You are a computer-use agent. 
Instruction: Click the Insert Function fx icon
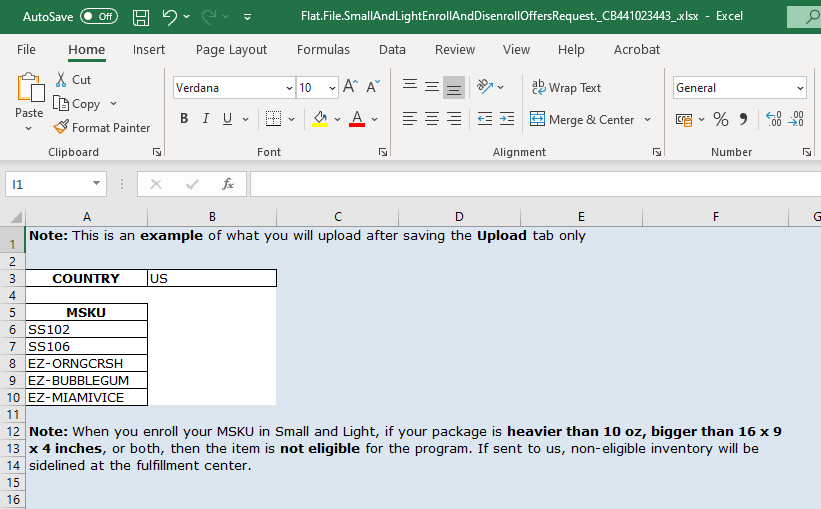click(x=228, y=184)
